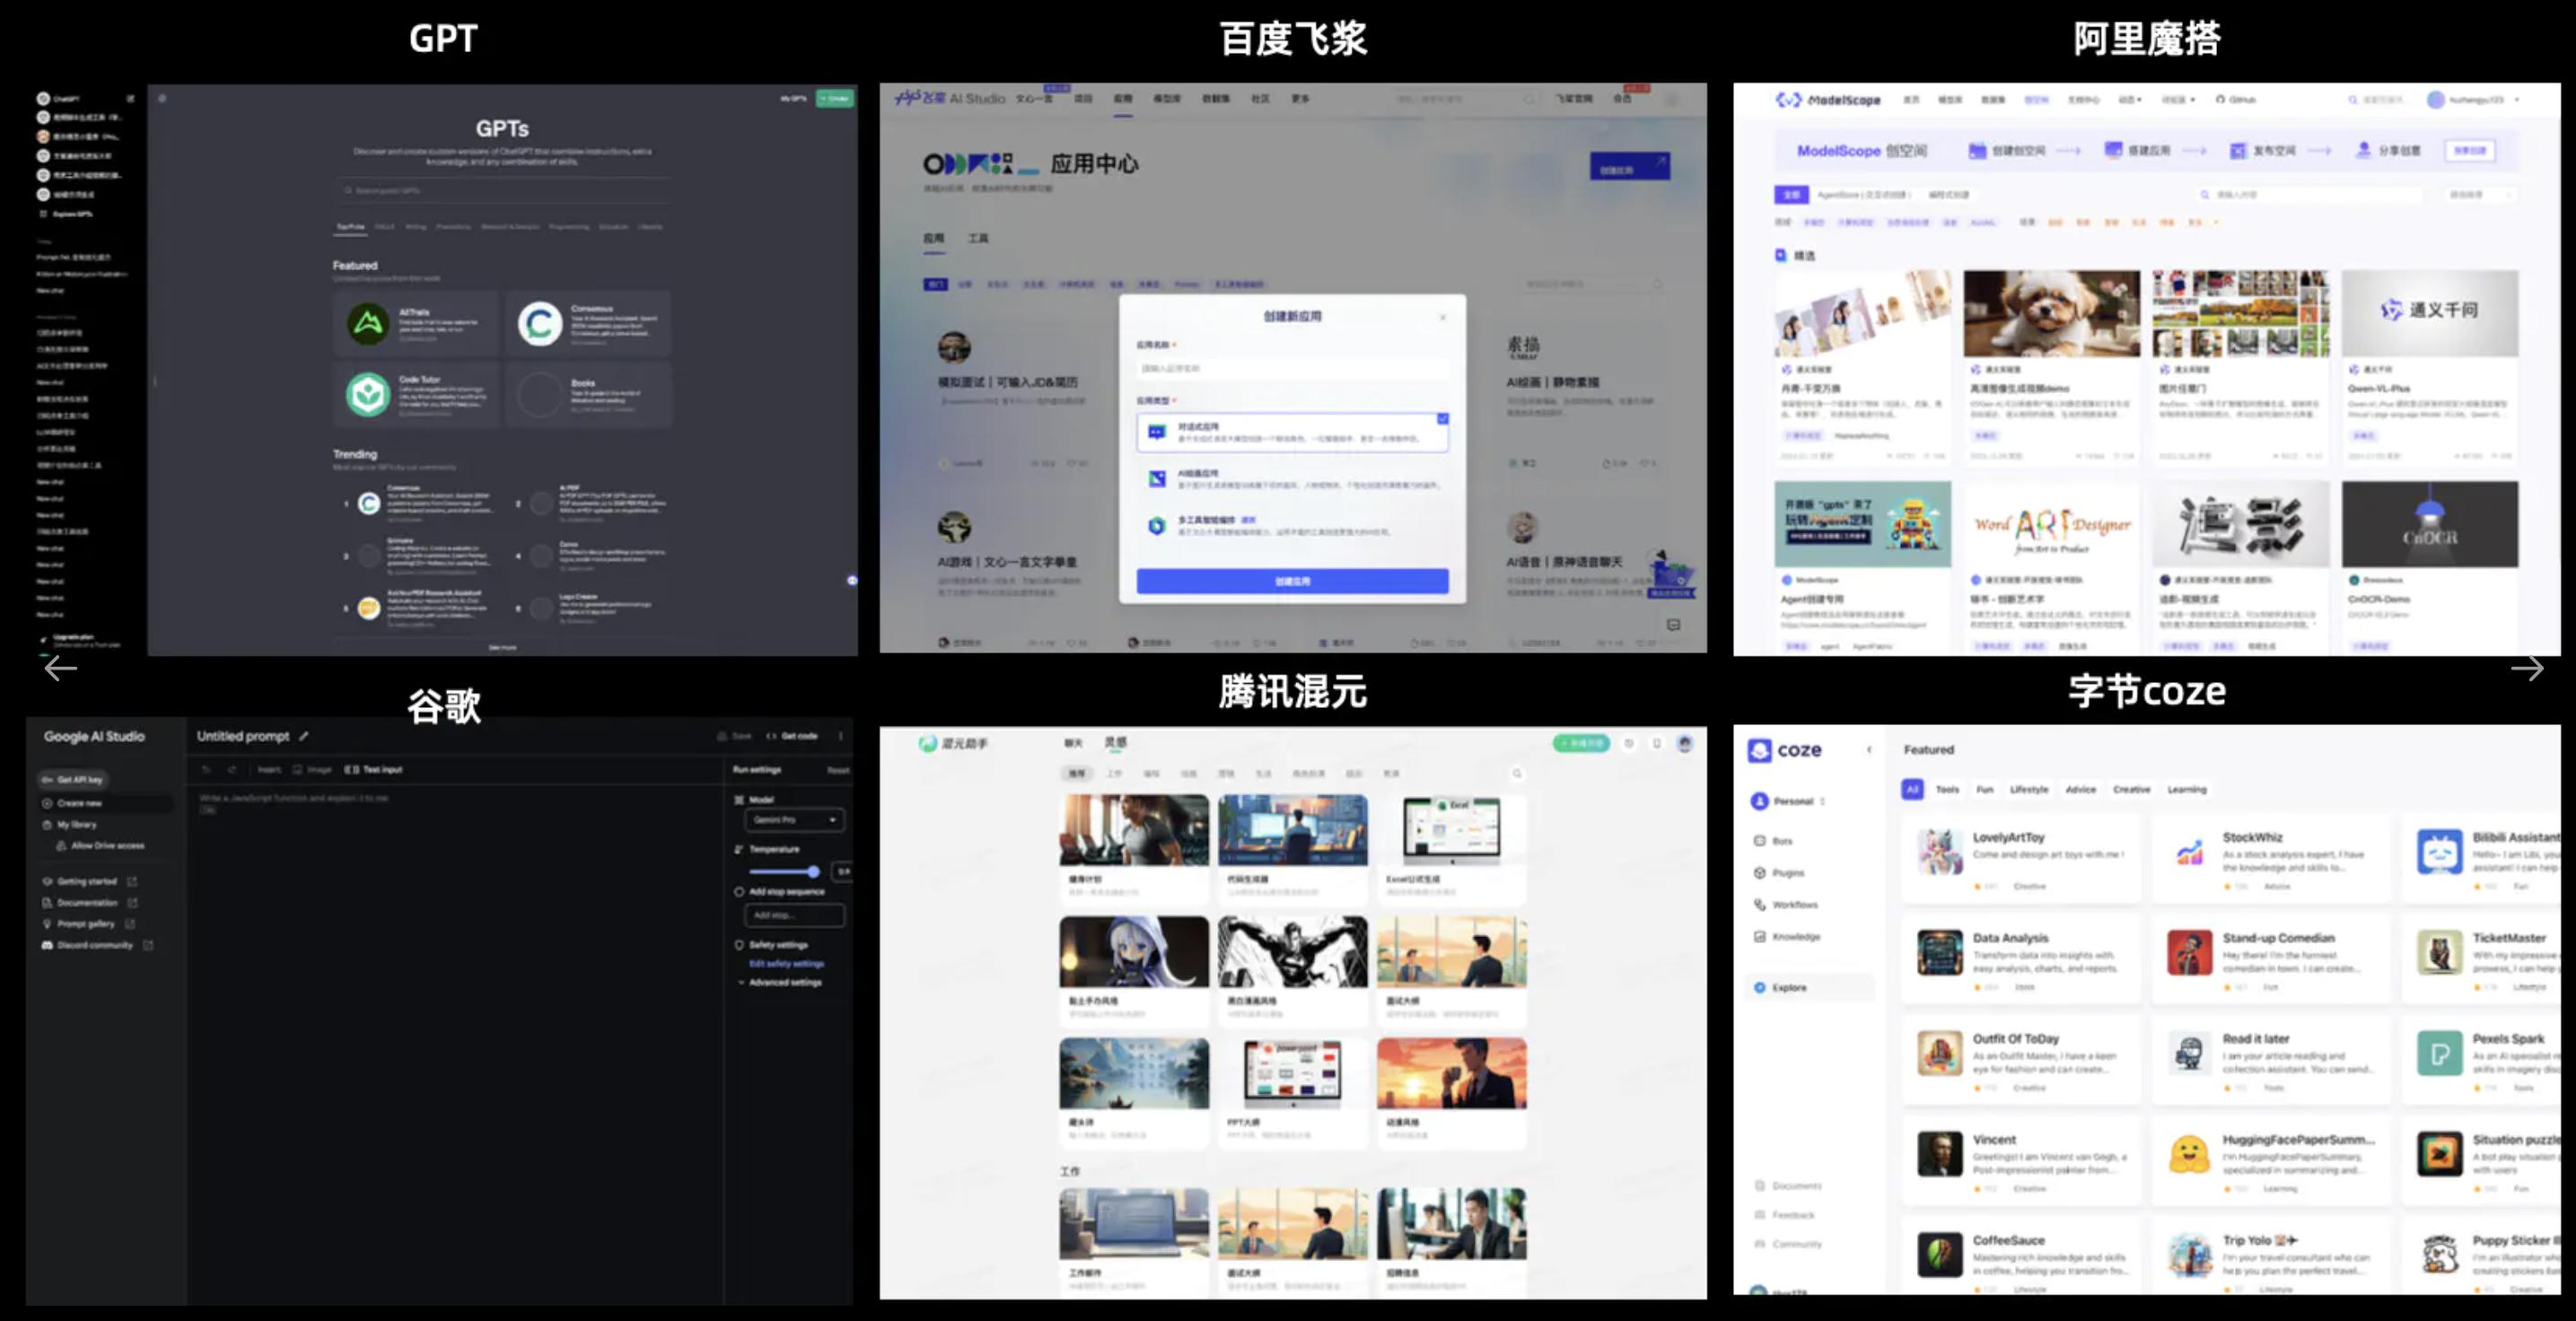
Task: Select the All category tab in coze
Action: click(x=1912, y=790)
